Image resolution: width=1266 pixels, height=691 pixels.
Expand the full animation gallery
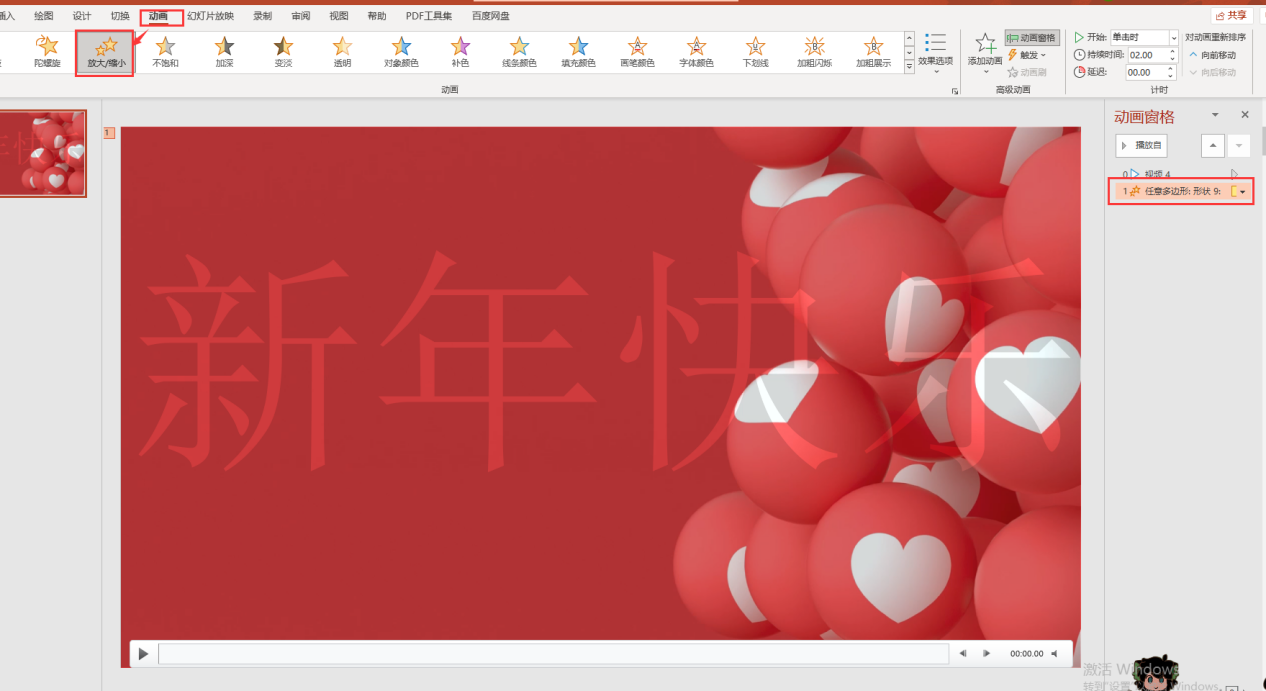[909, 67]
